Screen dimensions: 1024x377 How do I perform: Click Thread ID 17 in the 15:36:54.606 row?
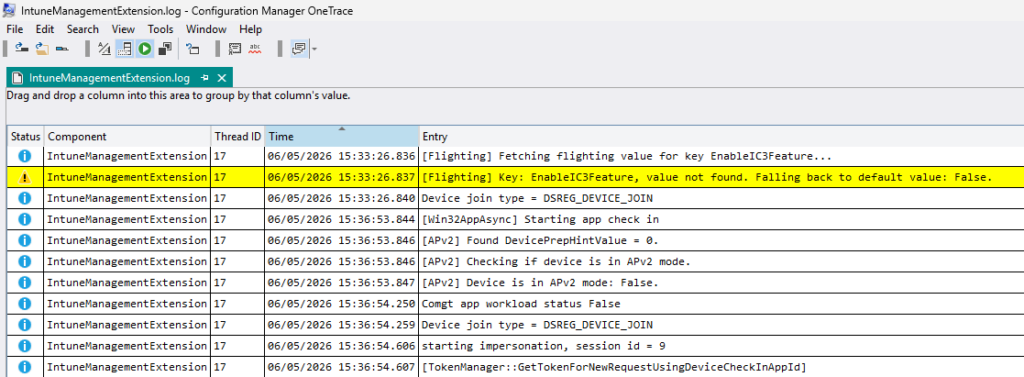tap(238, 346)
